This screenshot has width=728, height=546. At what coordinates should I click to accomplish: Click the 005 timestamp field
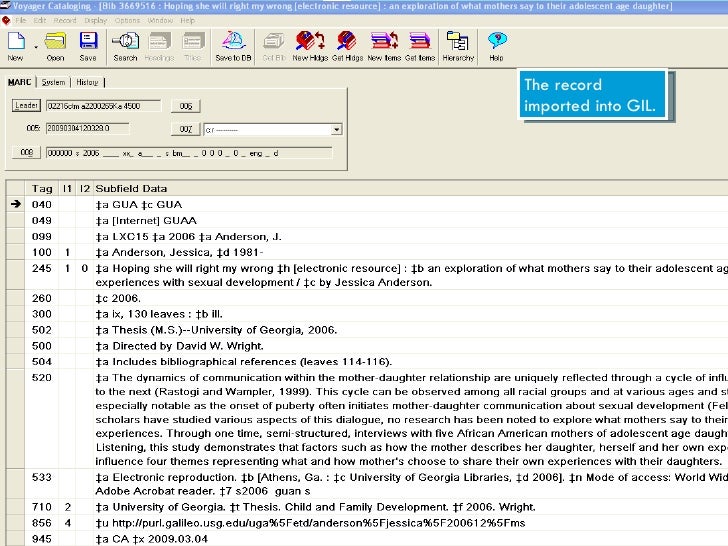click(x=87, y=128)
